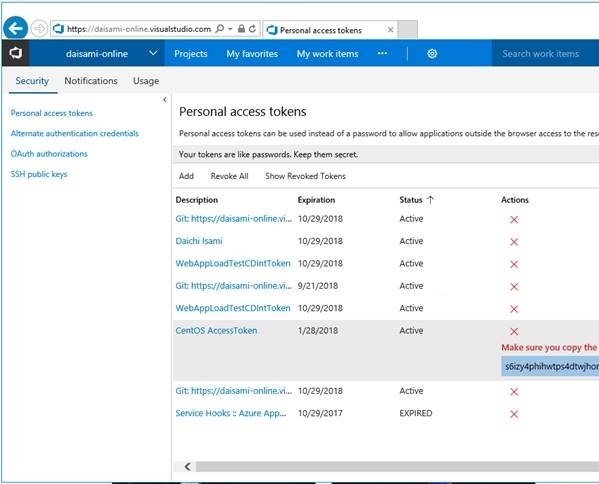This screenshot has height=484, width=599.
Task: Open the CentOS AccessToken entry
Action: [216, 330]
